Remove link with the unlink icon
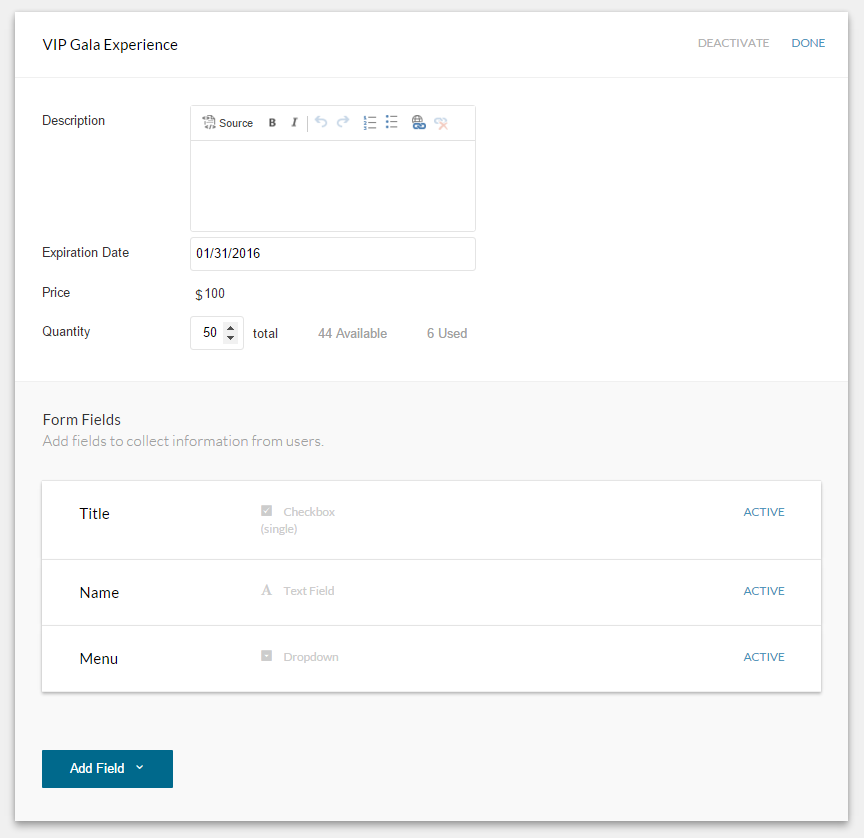Screen dimensions: 864x838 (x=441, y=122)
